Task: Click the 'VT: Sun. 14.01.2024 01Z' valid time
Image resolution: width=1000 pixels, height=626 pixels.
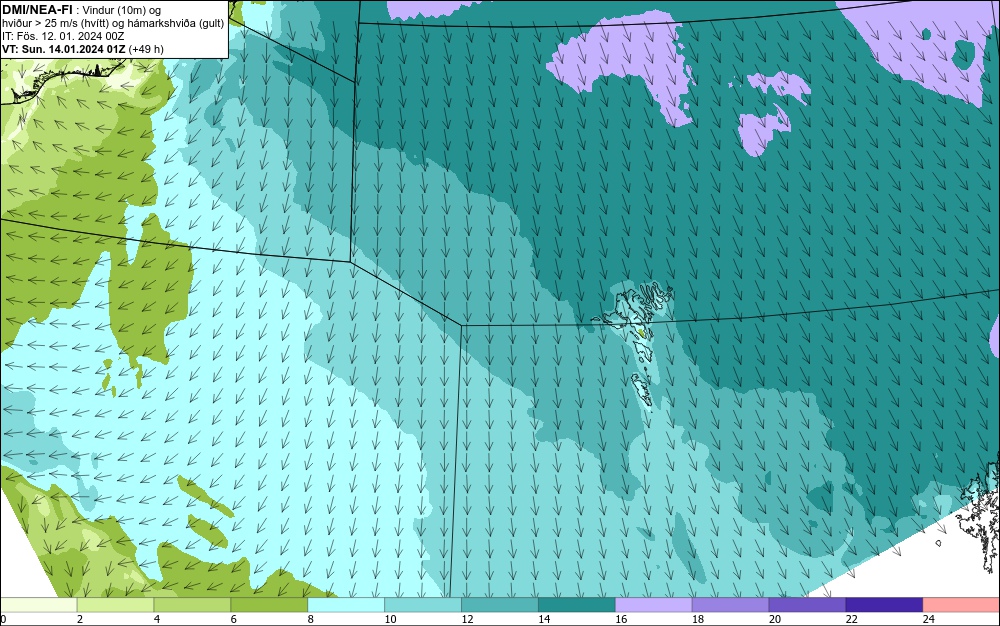Action: point(64,49)
